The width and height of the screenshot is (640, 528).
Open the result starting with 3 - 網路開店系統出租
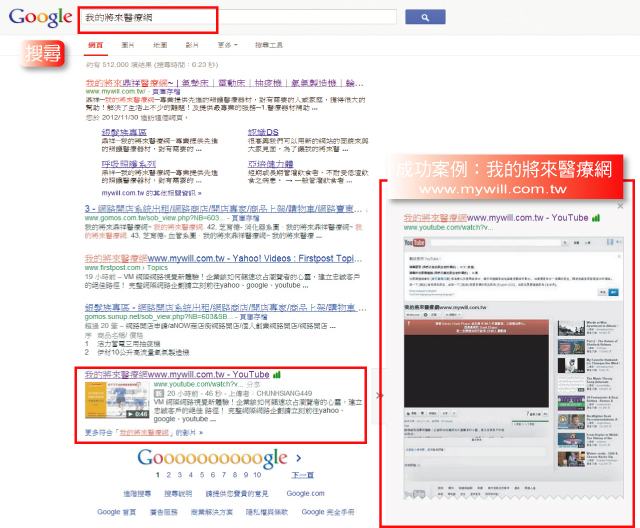223,209
